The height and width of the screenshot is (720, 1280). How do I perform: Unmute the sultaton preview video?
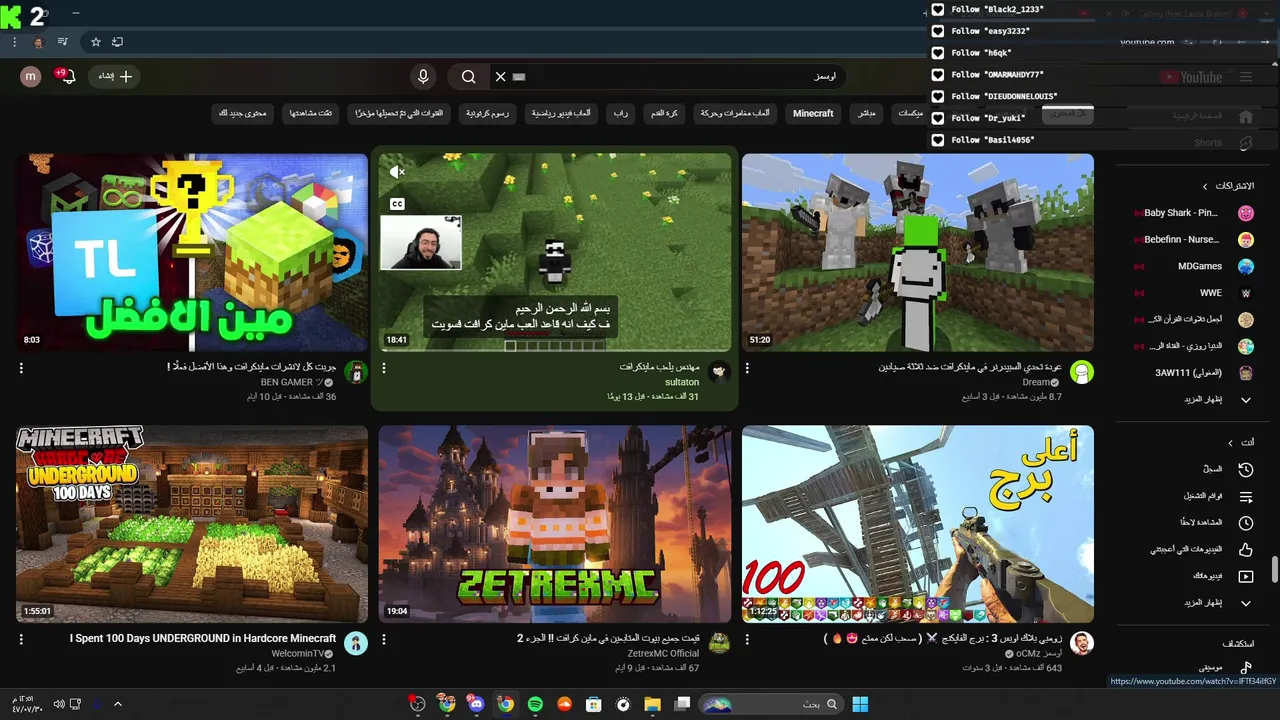tap(397, 172)
